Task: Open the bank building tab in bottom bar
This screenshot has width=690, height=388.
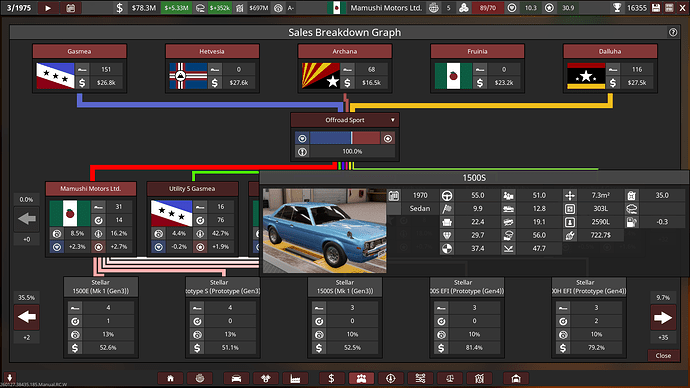Action: click(x=479, y=378)
